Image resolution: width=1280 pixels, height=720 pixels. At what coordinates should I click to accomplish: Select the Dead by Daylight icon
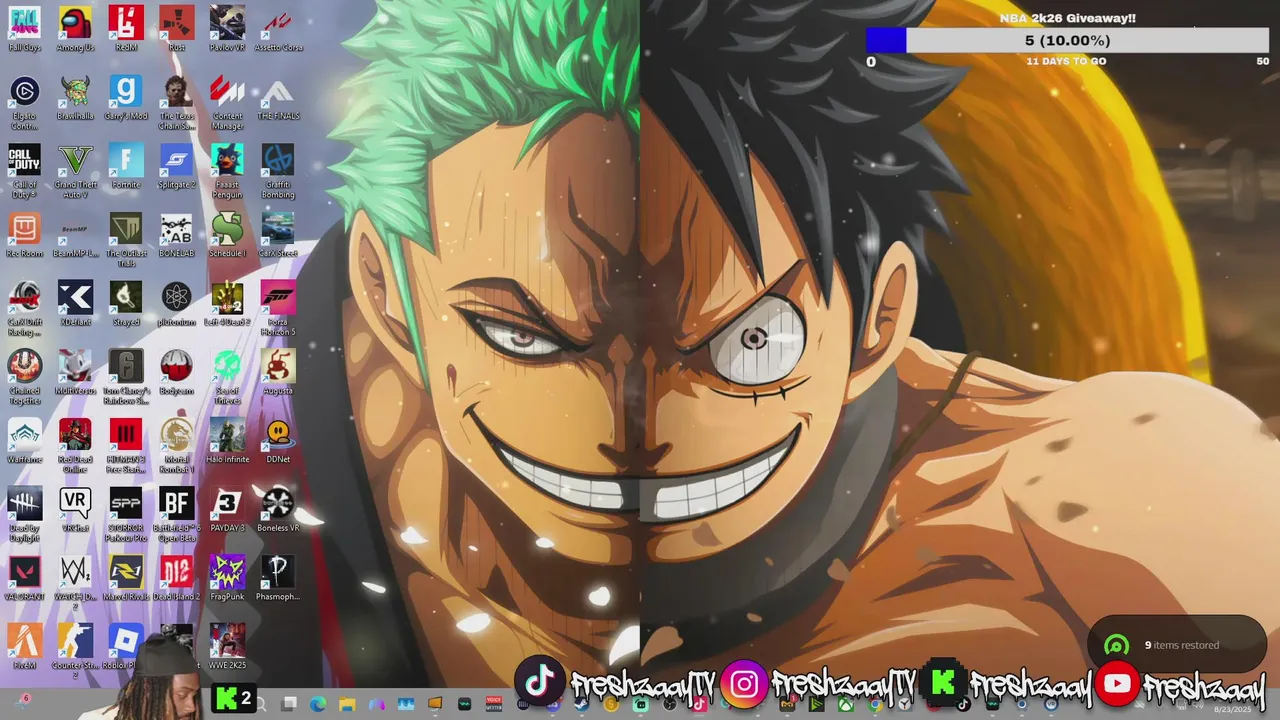[x=24, y=514]
